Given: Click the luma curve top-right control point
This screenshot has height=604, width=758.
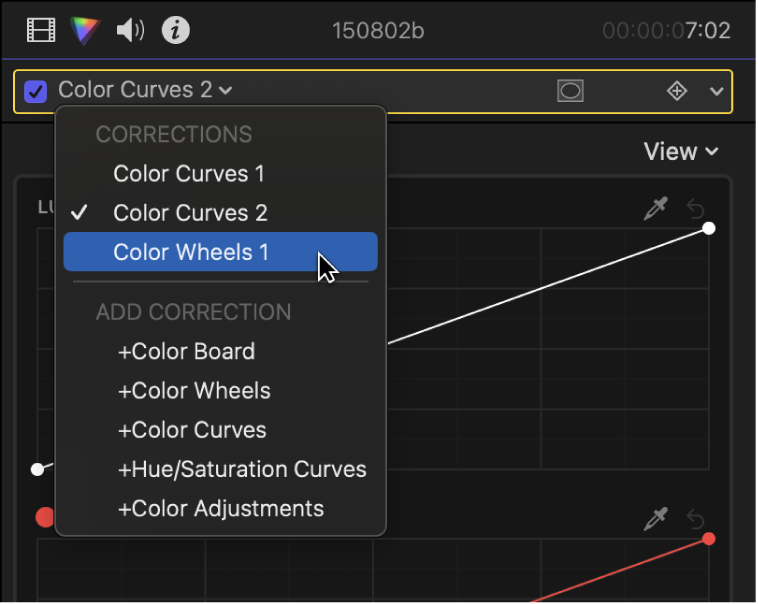Looking at the screenshot, I should (709, 228).
